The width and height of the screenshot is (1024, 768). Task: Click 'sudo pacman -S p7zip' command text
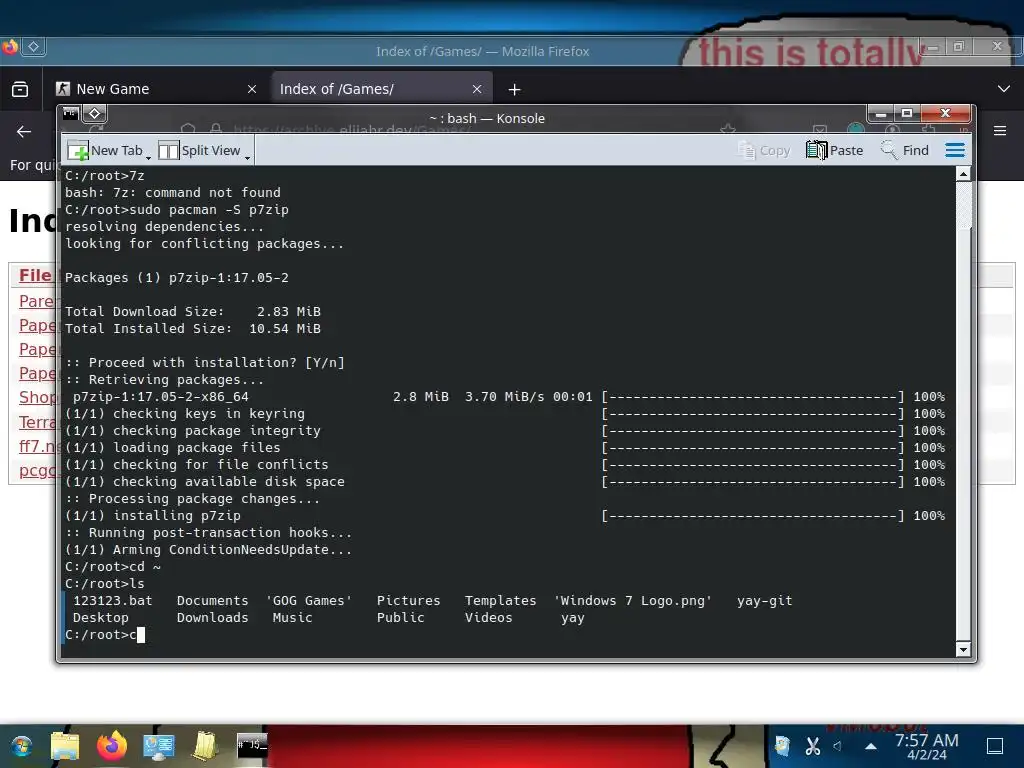(208, 210)
